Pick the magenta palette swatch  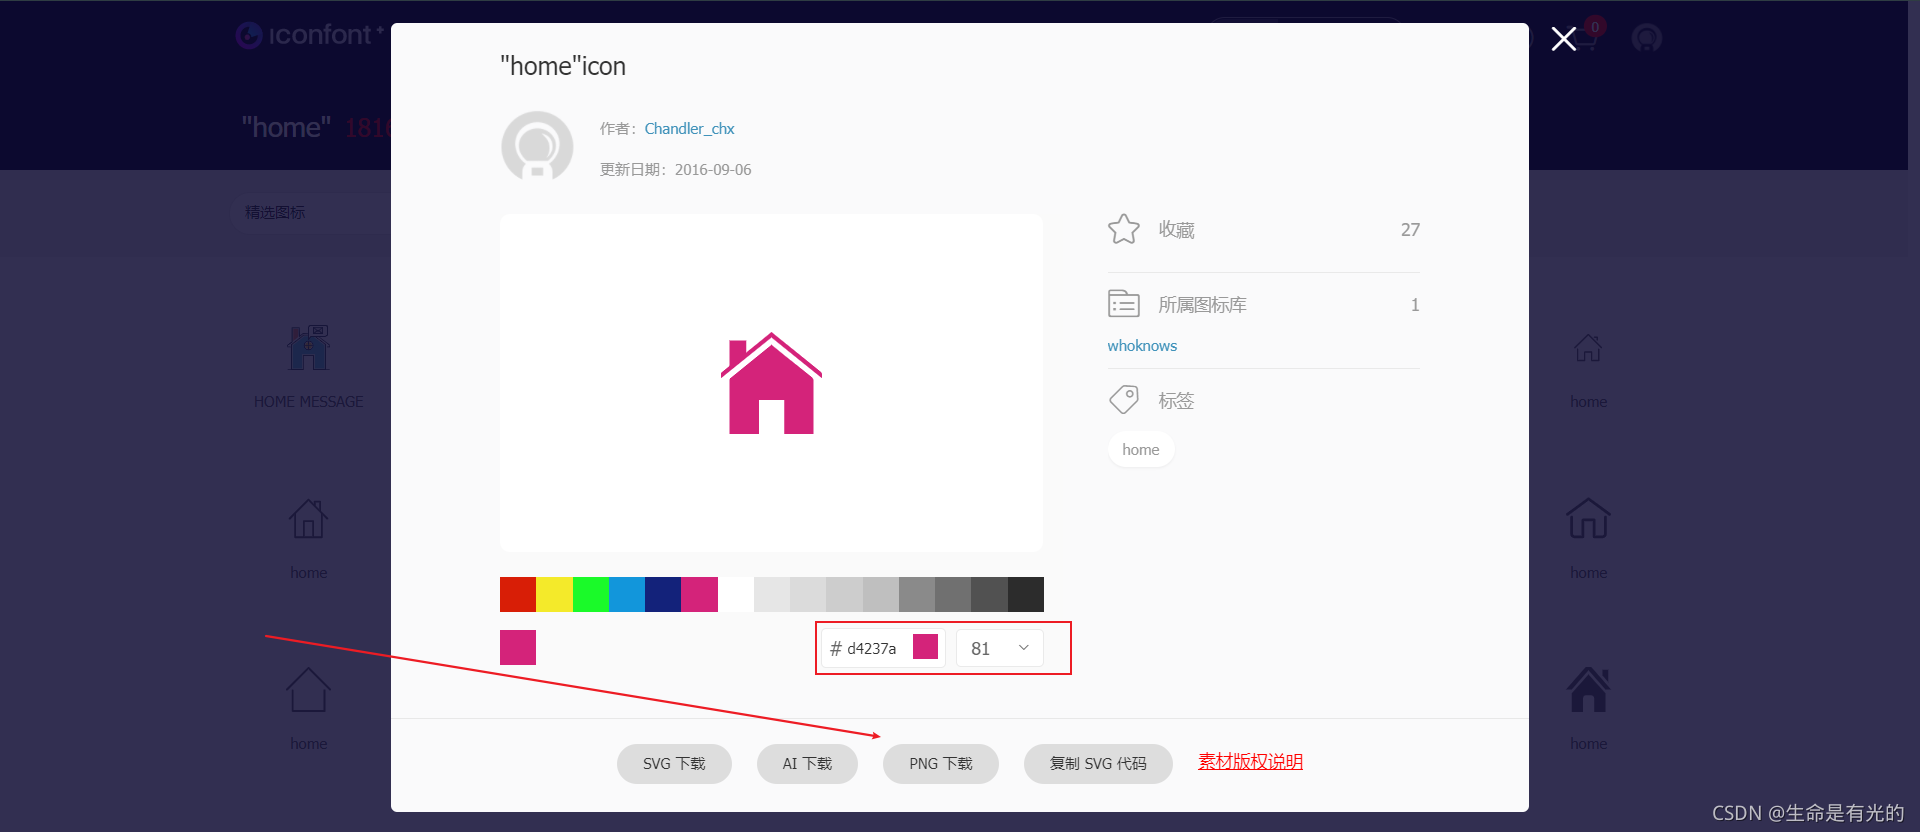[699, 594]
